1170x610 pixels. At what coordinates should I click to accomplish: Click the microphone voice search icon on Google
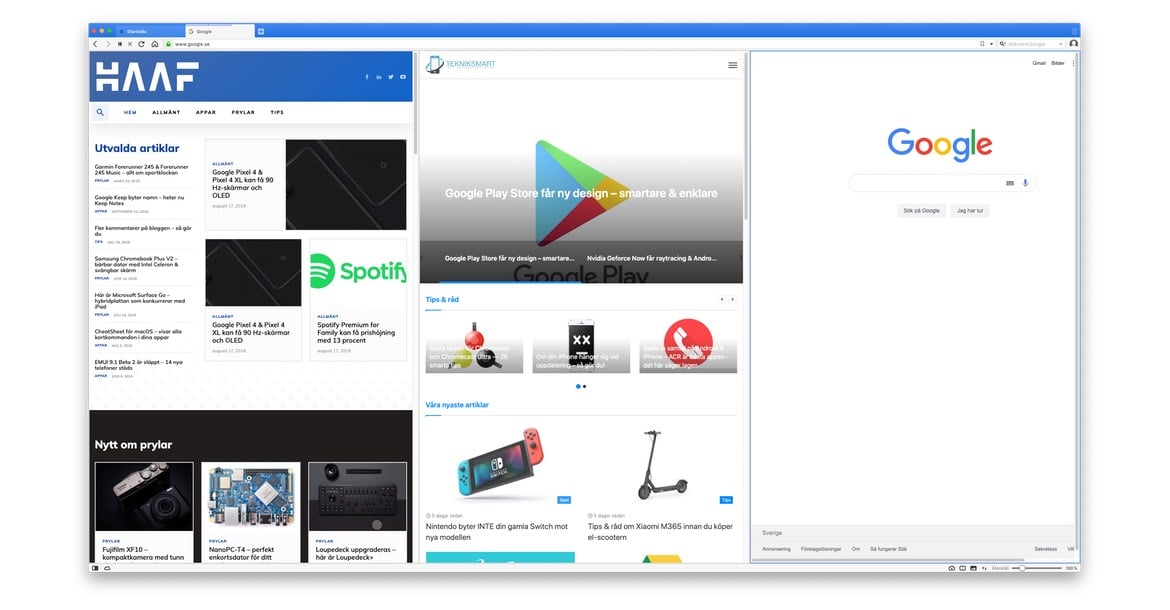1025,183
